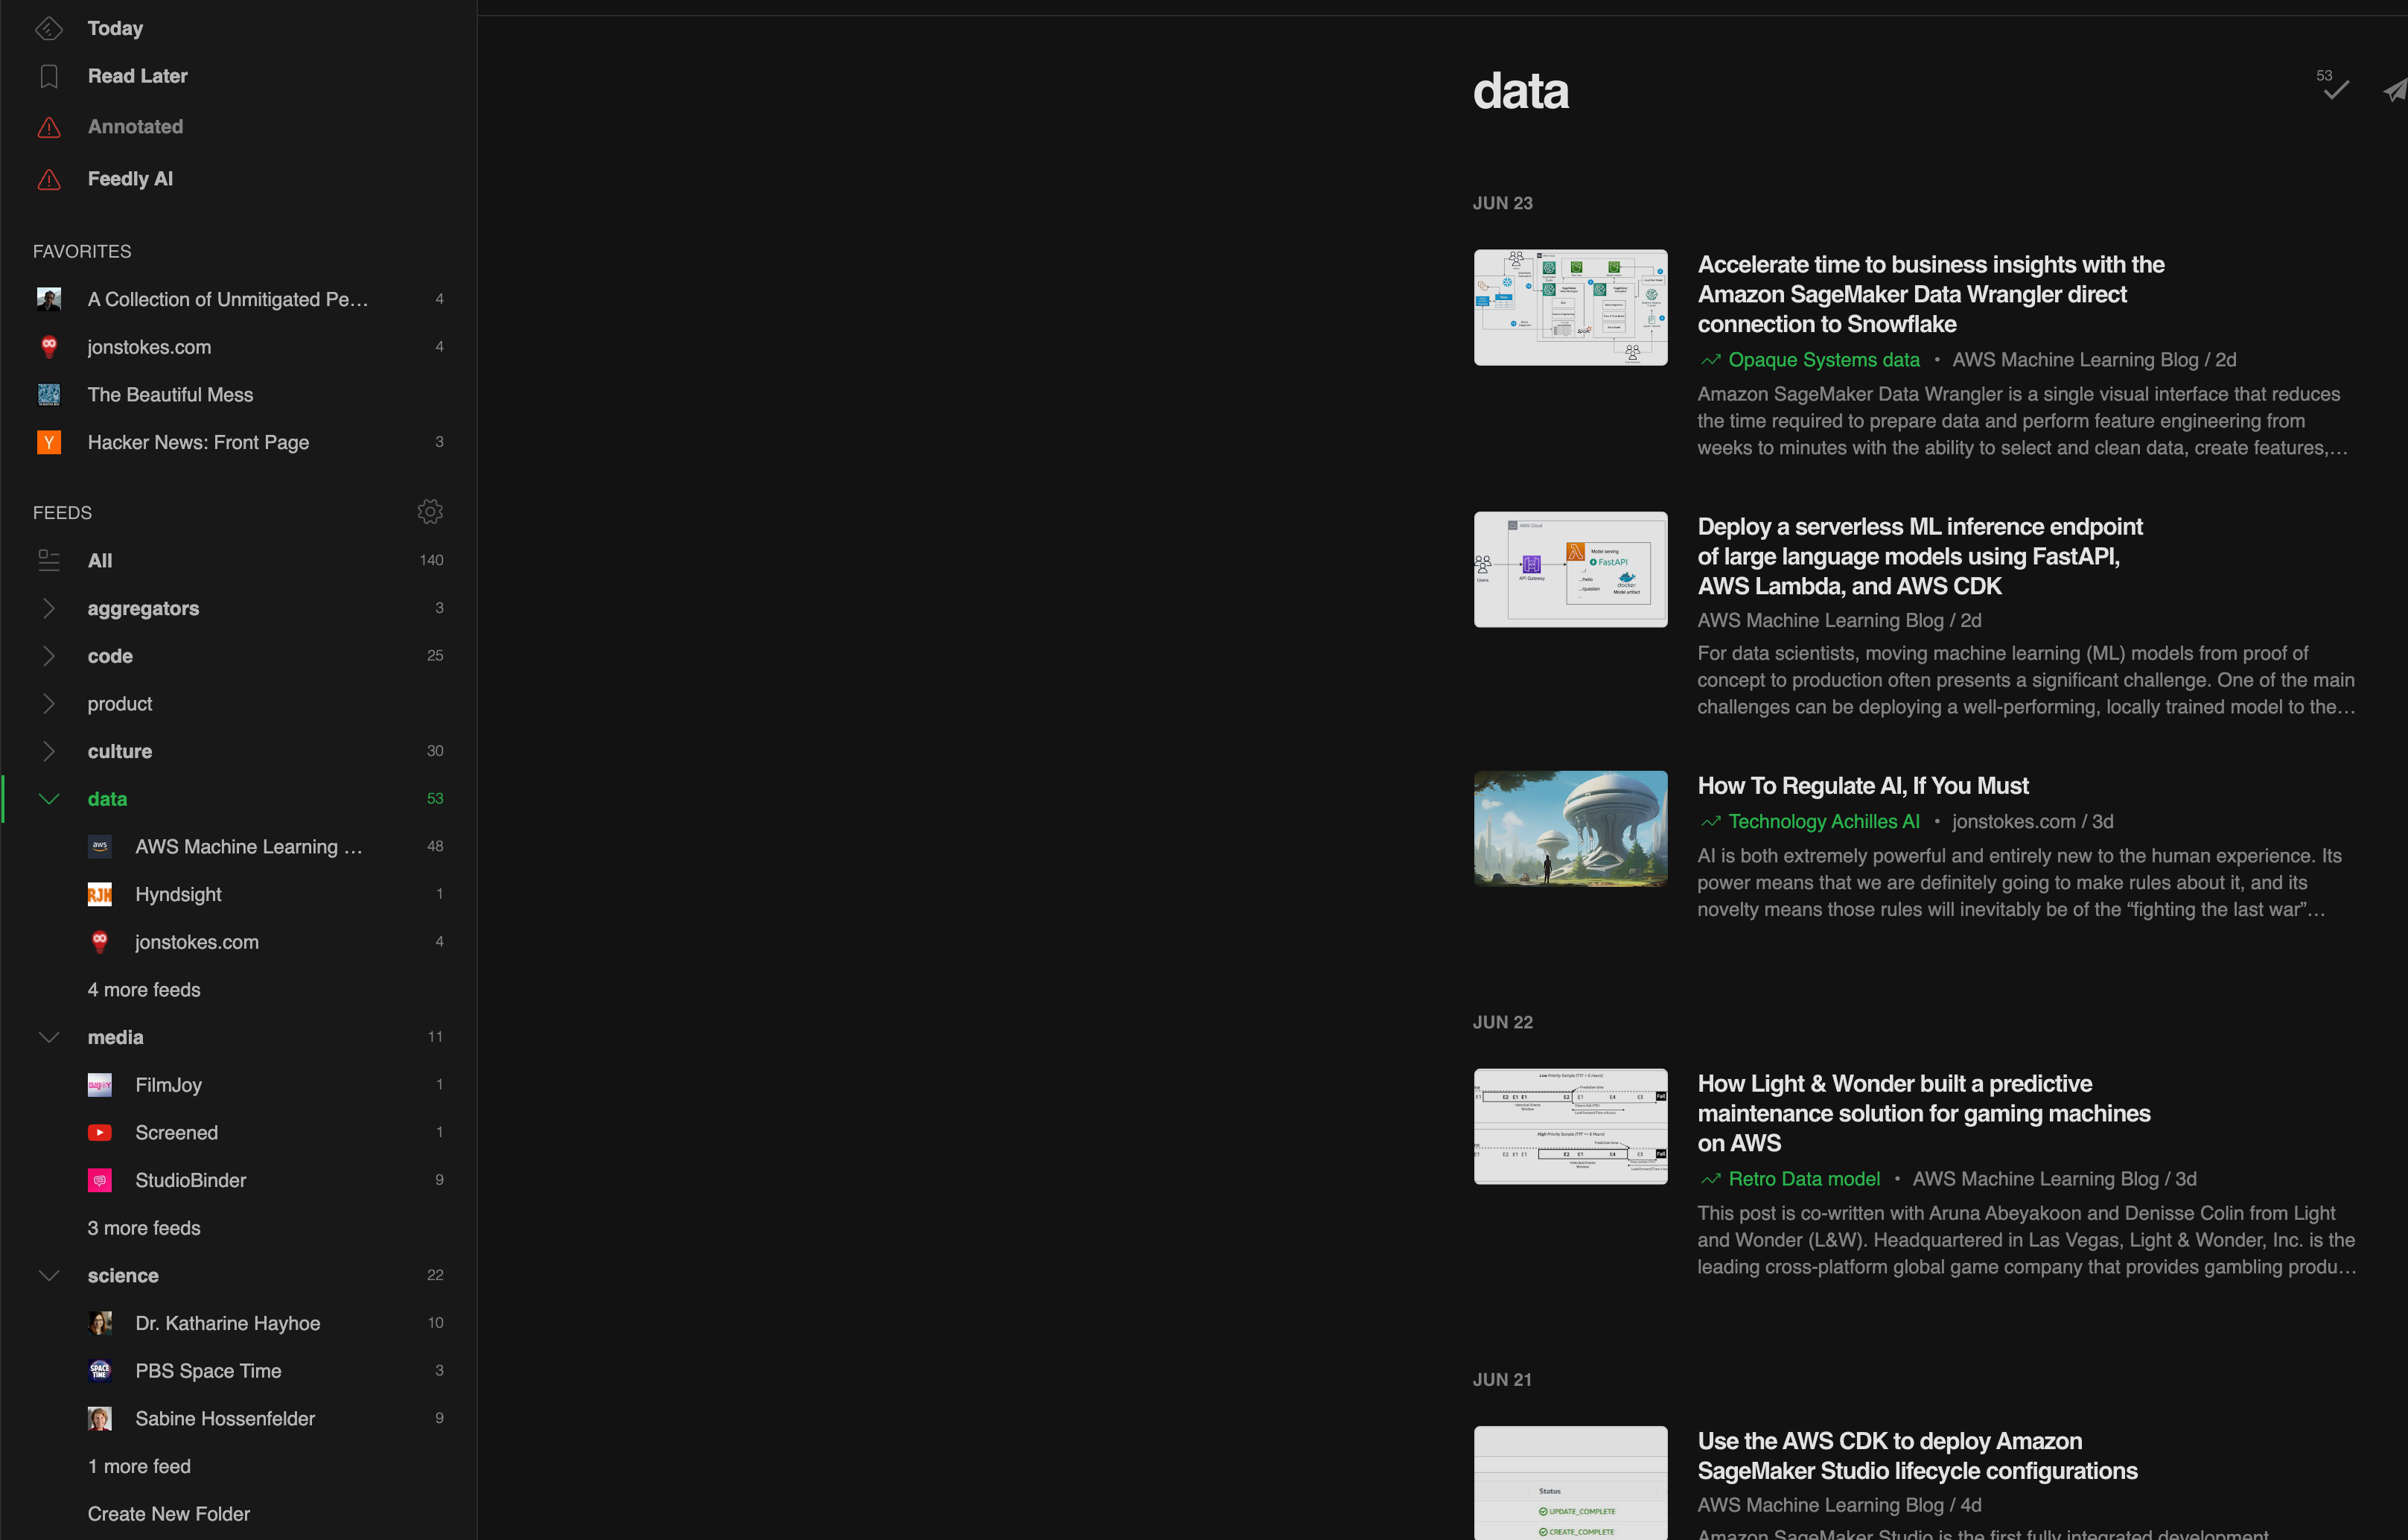Screen dimensions: 2408x1540
Task: Click jonstokes.com favicon under data folder
Action: click(100, 941)
